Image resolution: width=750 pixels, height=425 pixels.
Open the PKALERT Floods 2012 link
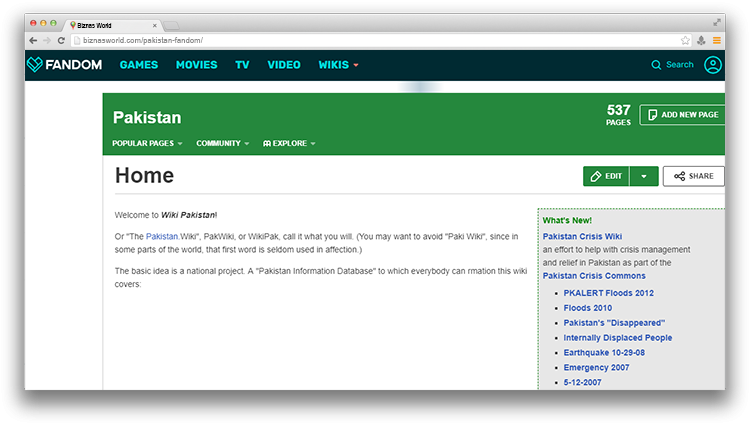click(608, 293)
